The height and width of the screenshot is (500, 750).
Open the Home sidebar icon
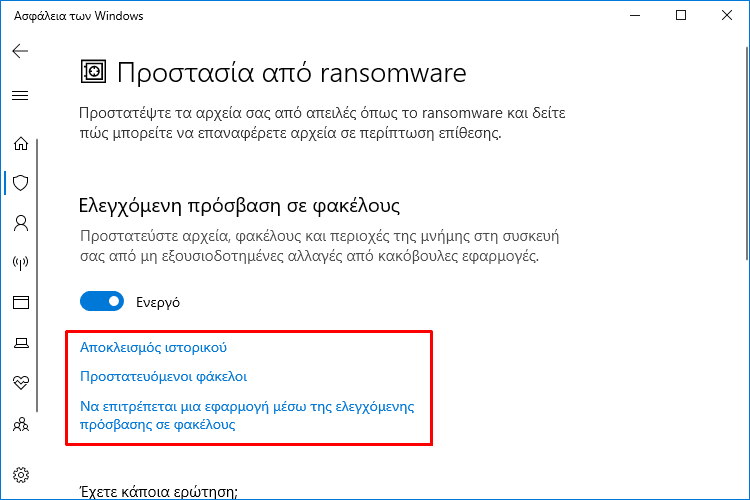tap(21, 143)
